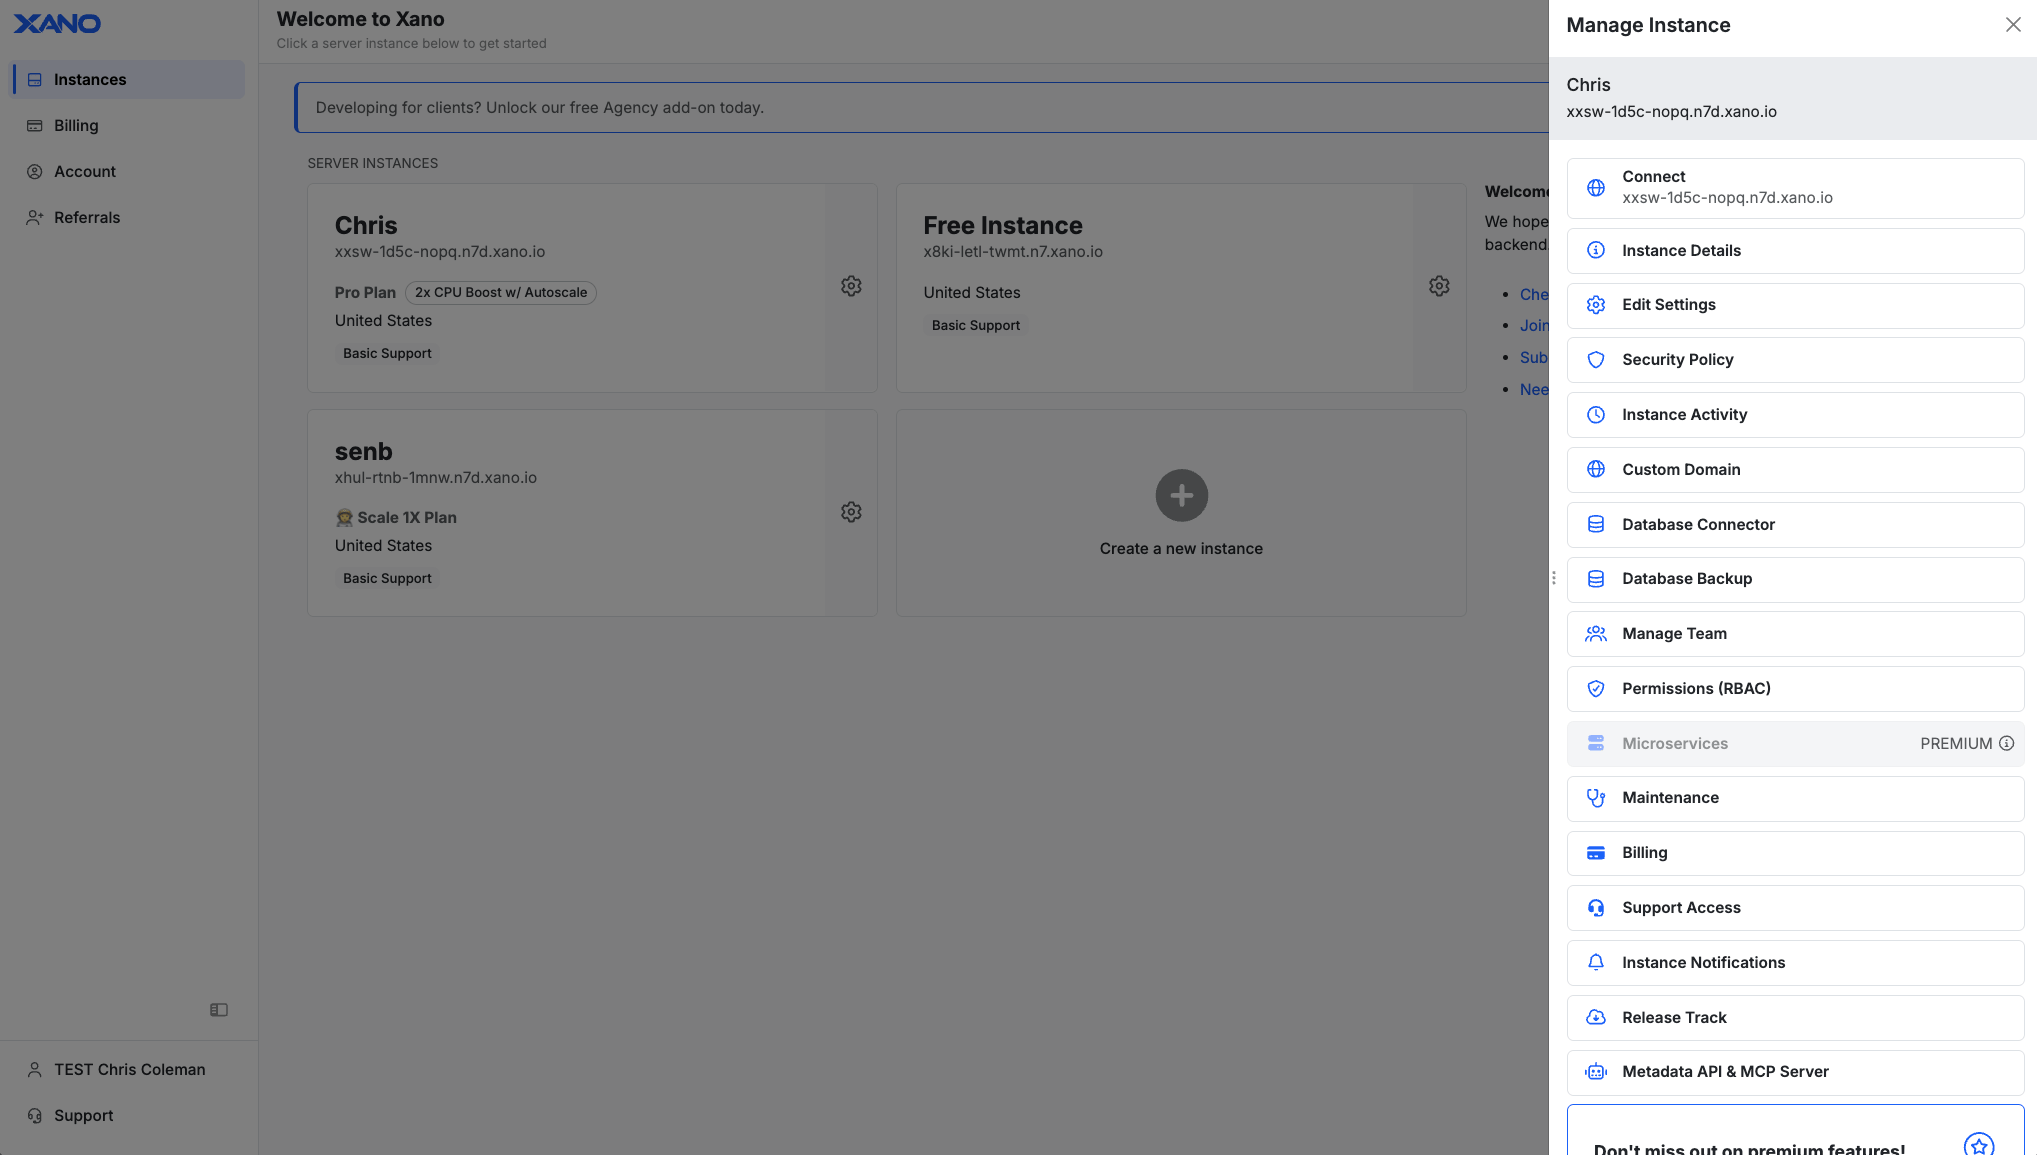Open Connect option in Manage Instance

[x=1795, y=188]
